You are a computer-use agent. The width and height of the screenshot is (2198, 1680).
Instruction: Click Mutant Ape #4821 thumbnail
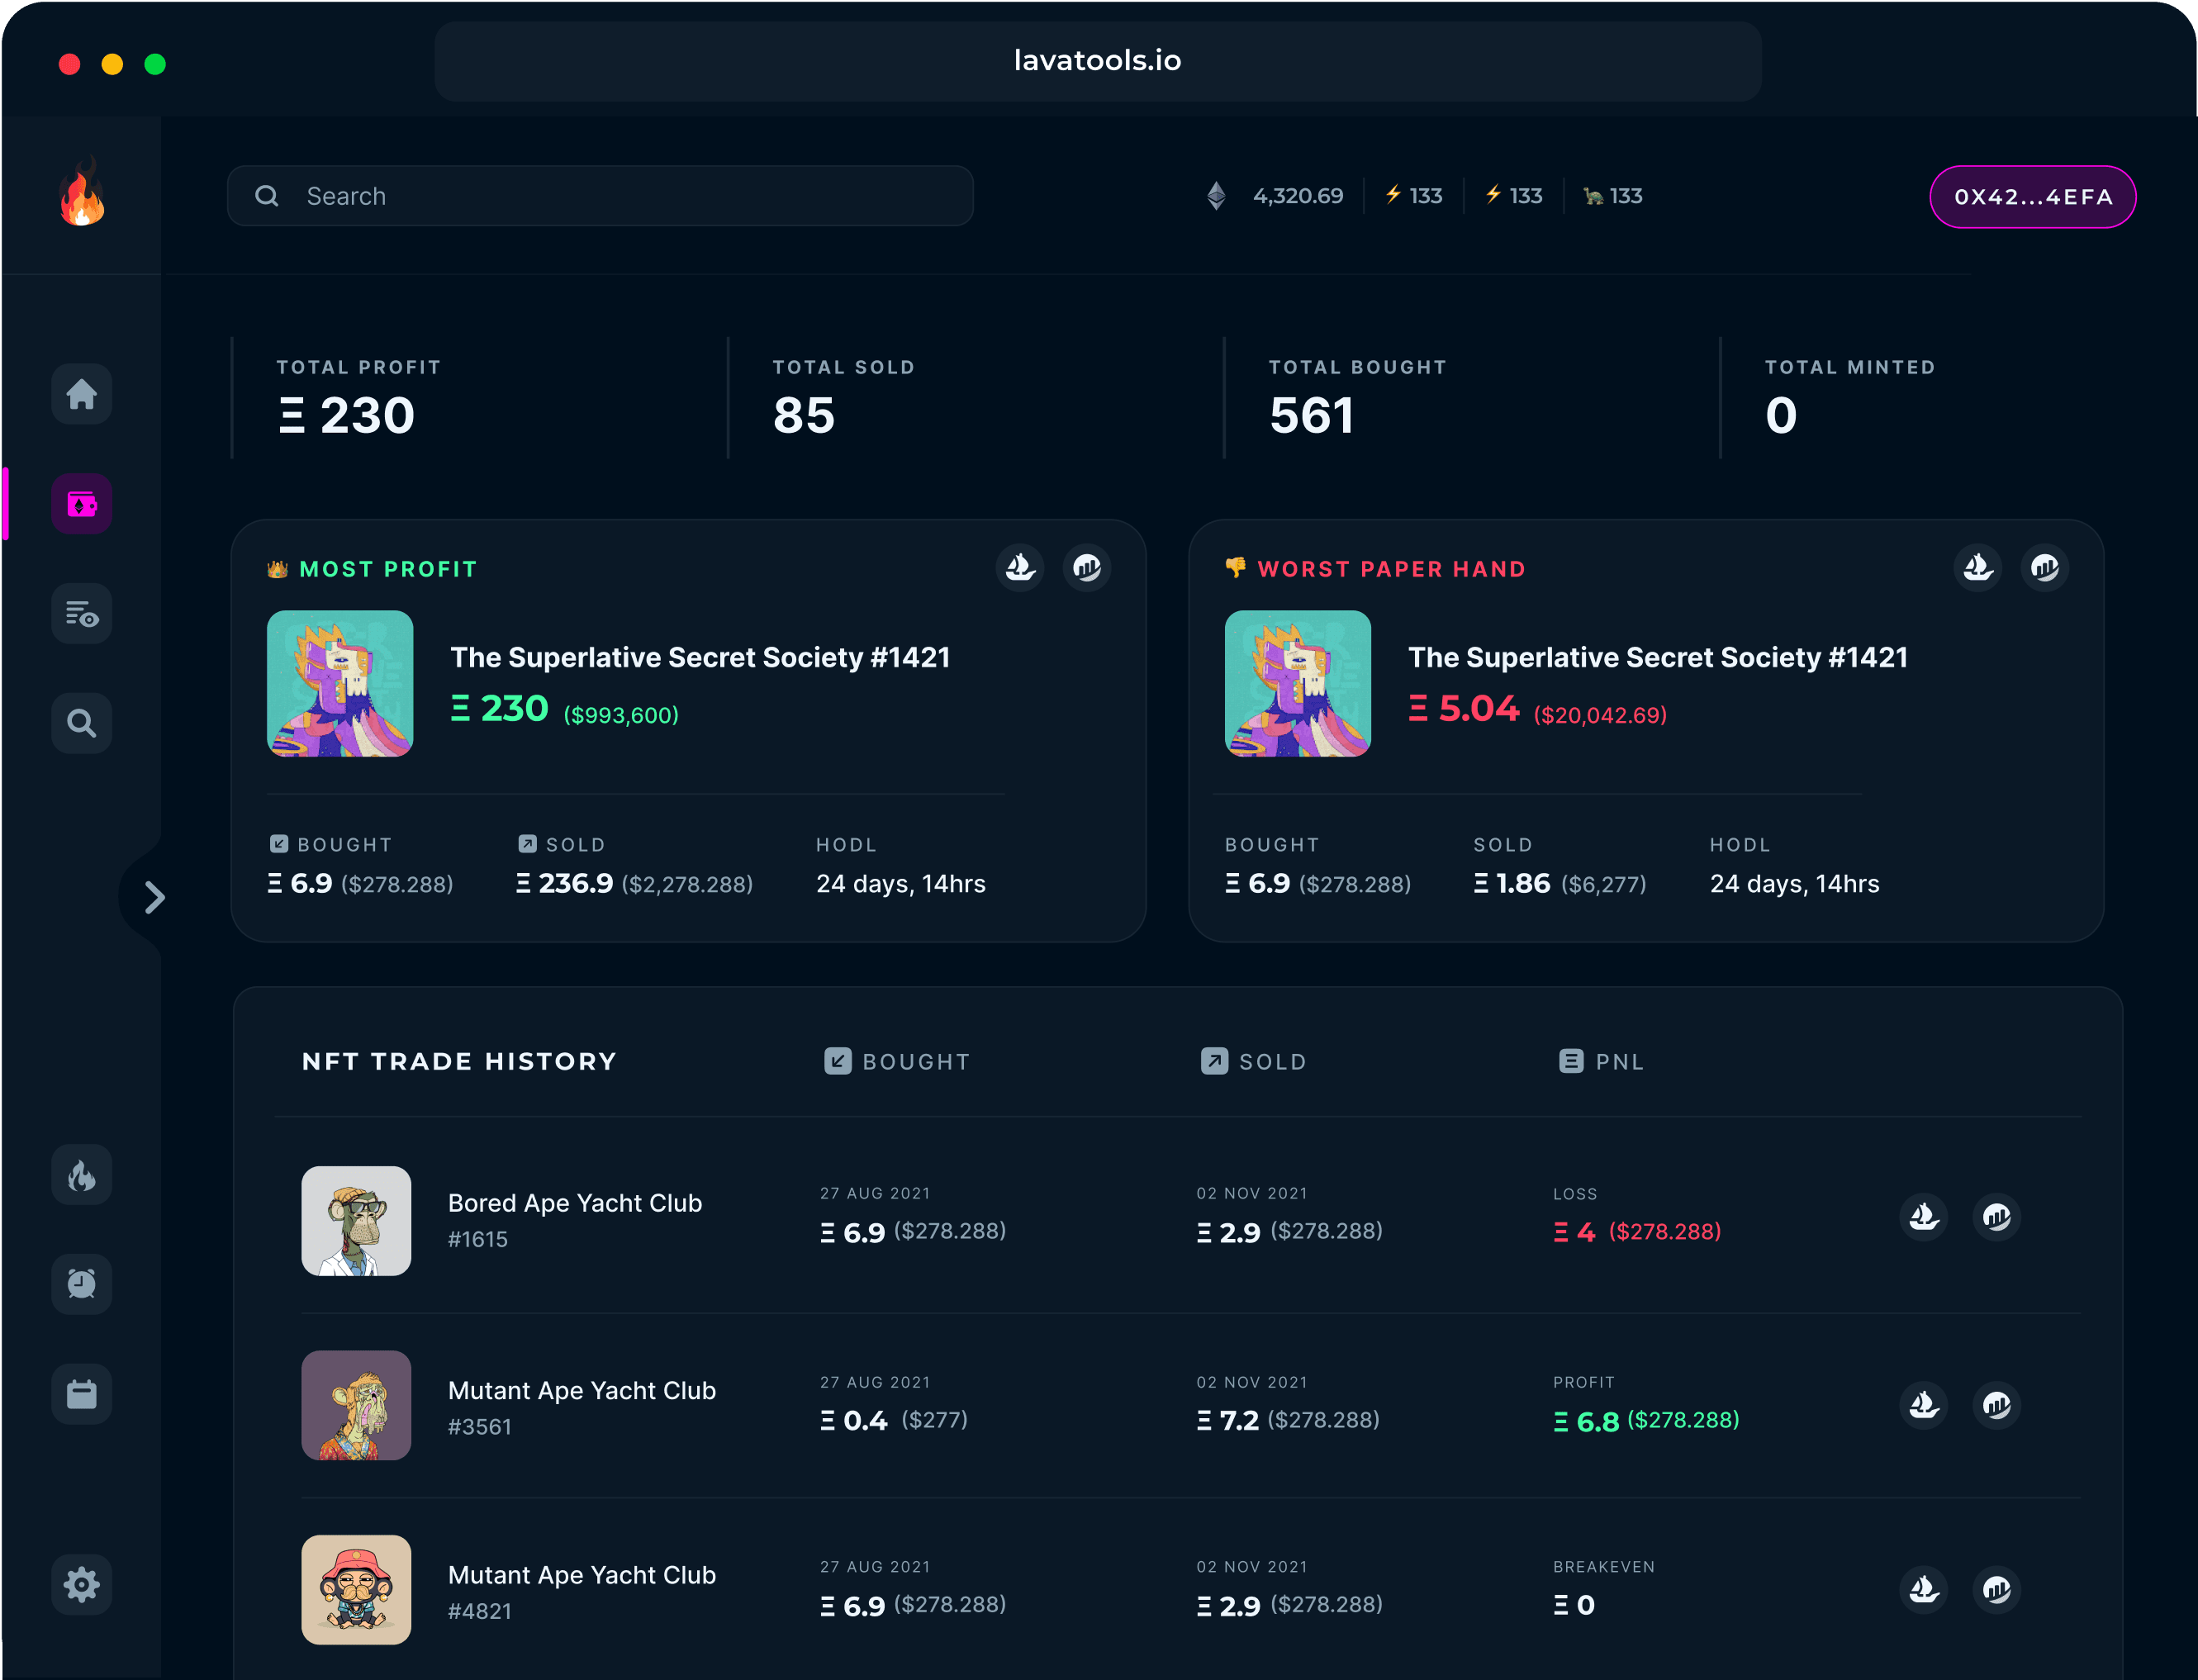tap(356, 1590)
